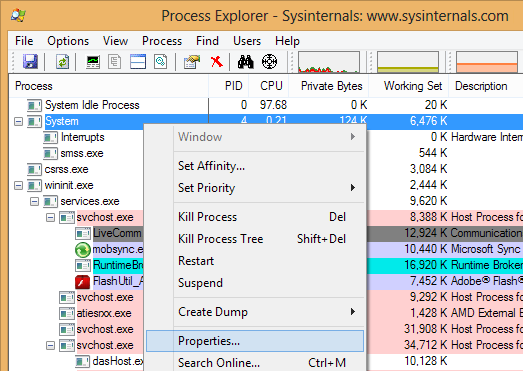Expand the Create Dump submenu arrow
This screenshot has width=523, height=371.
pyautogui.click(x=353, y=312)
